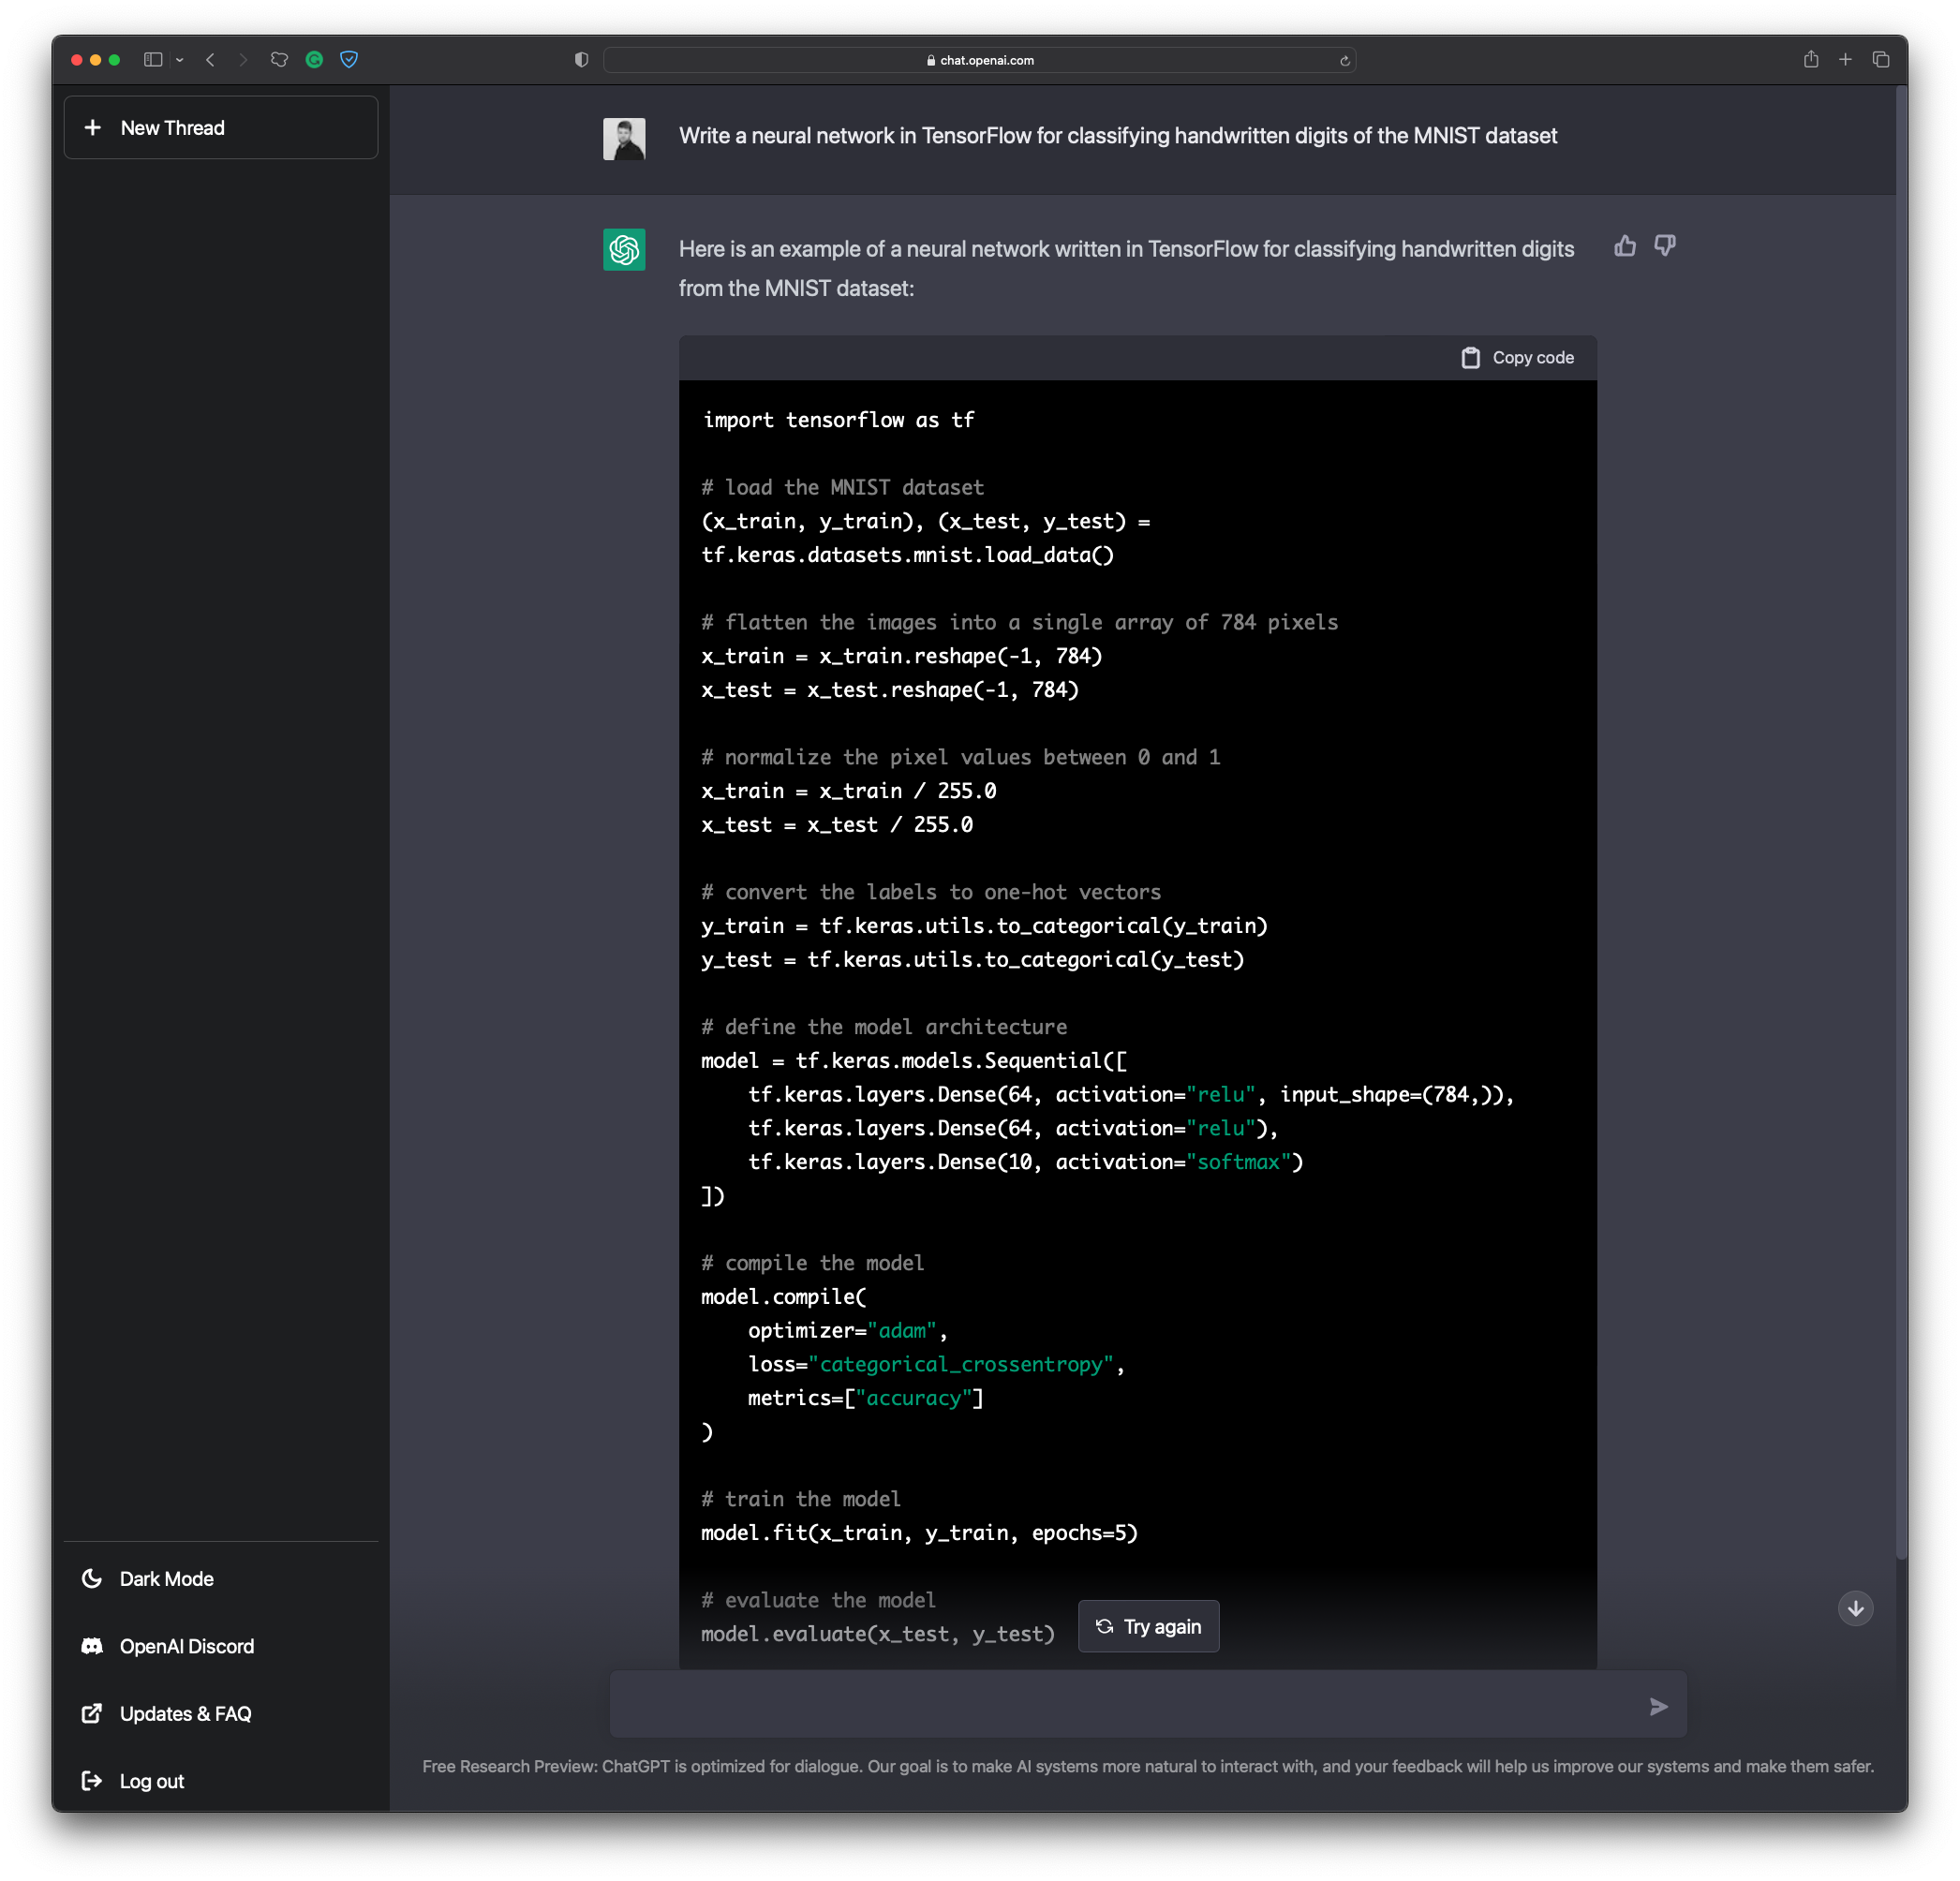Reload the page using the refresh icon
Screen dimensions: 1960x1881
(x=1344, y=61)
